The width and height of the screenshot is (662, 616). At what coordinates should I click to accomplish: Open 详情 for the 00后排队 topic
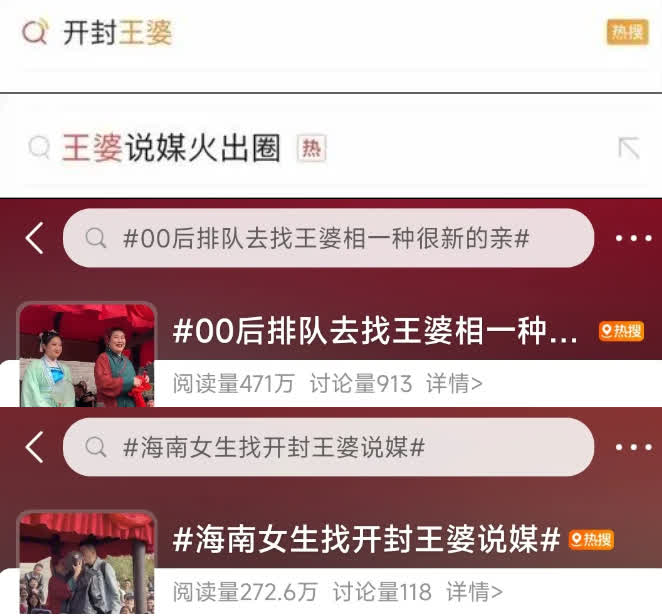click(x=454, y=383)
